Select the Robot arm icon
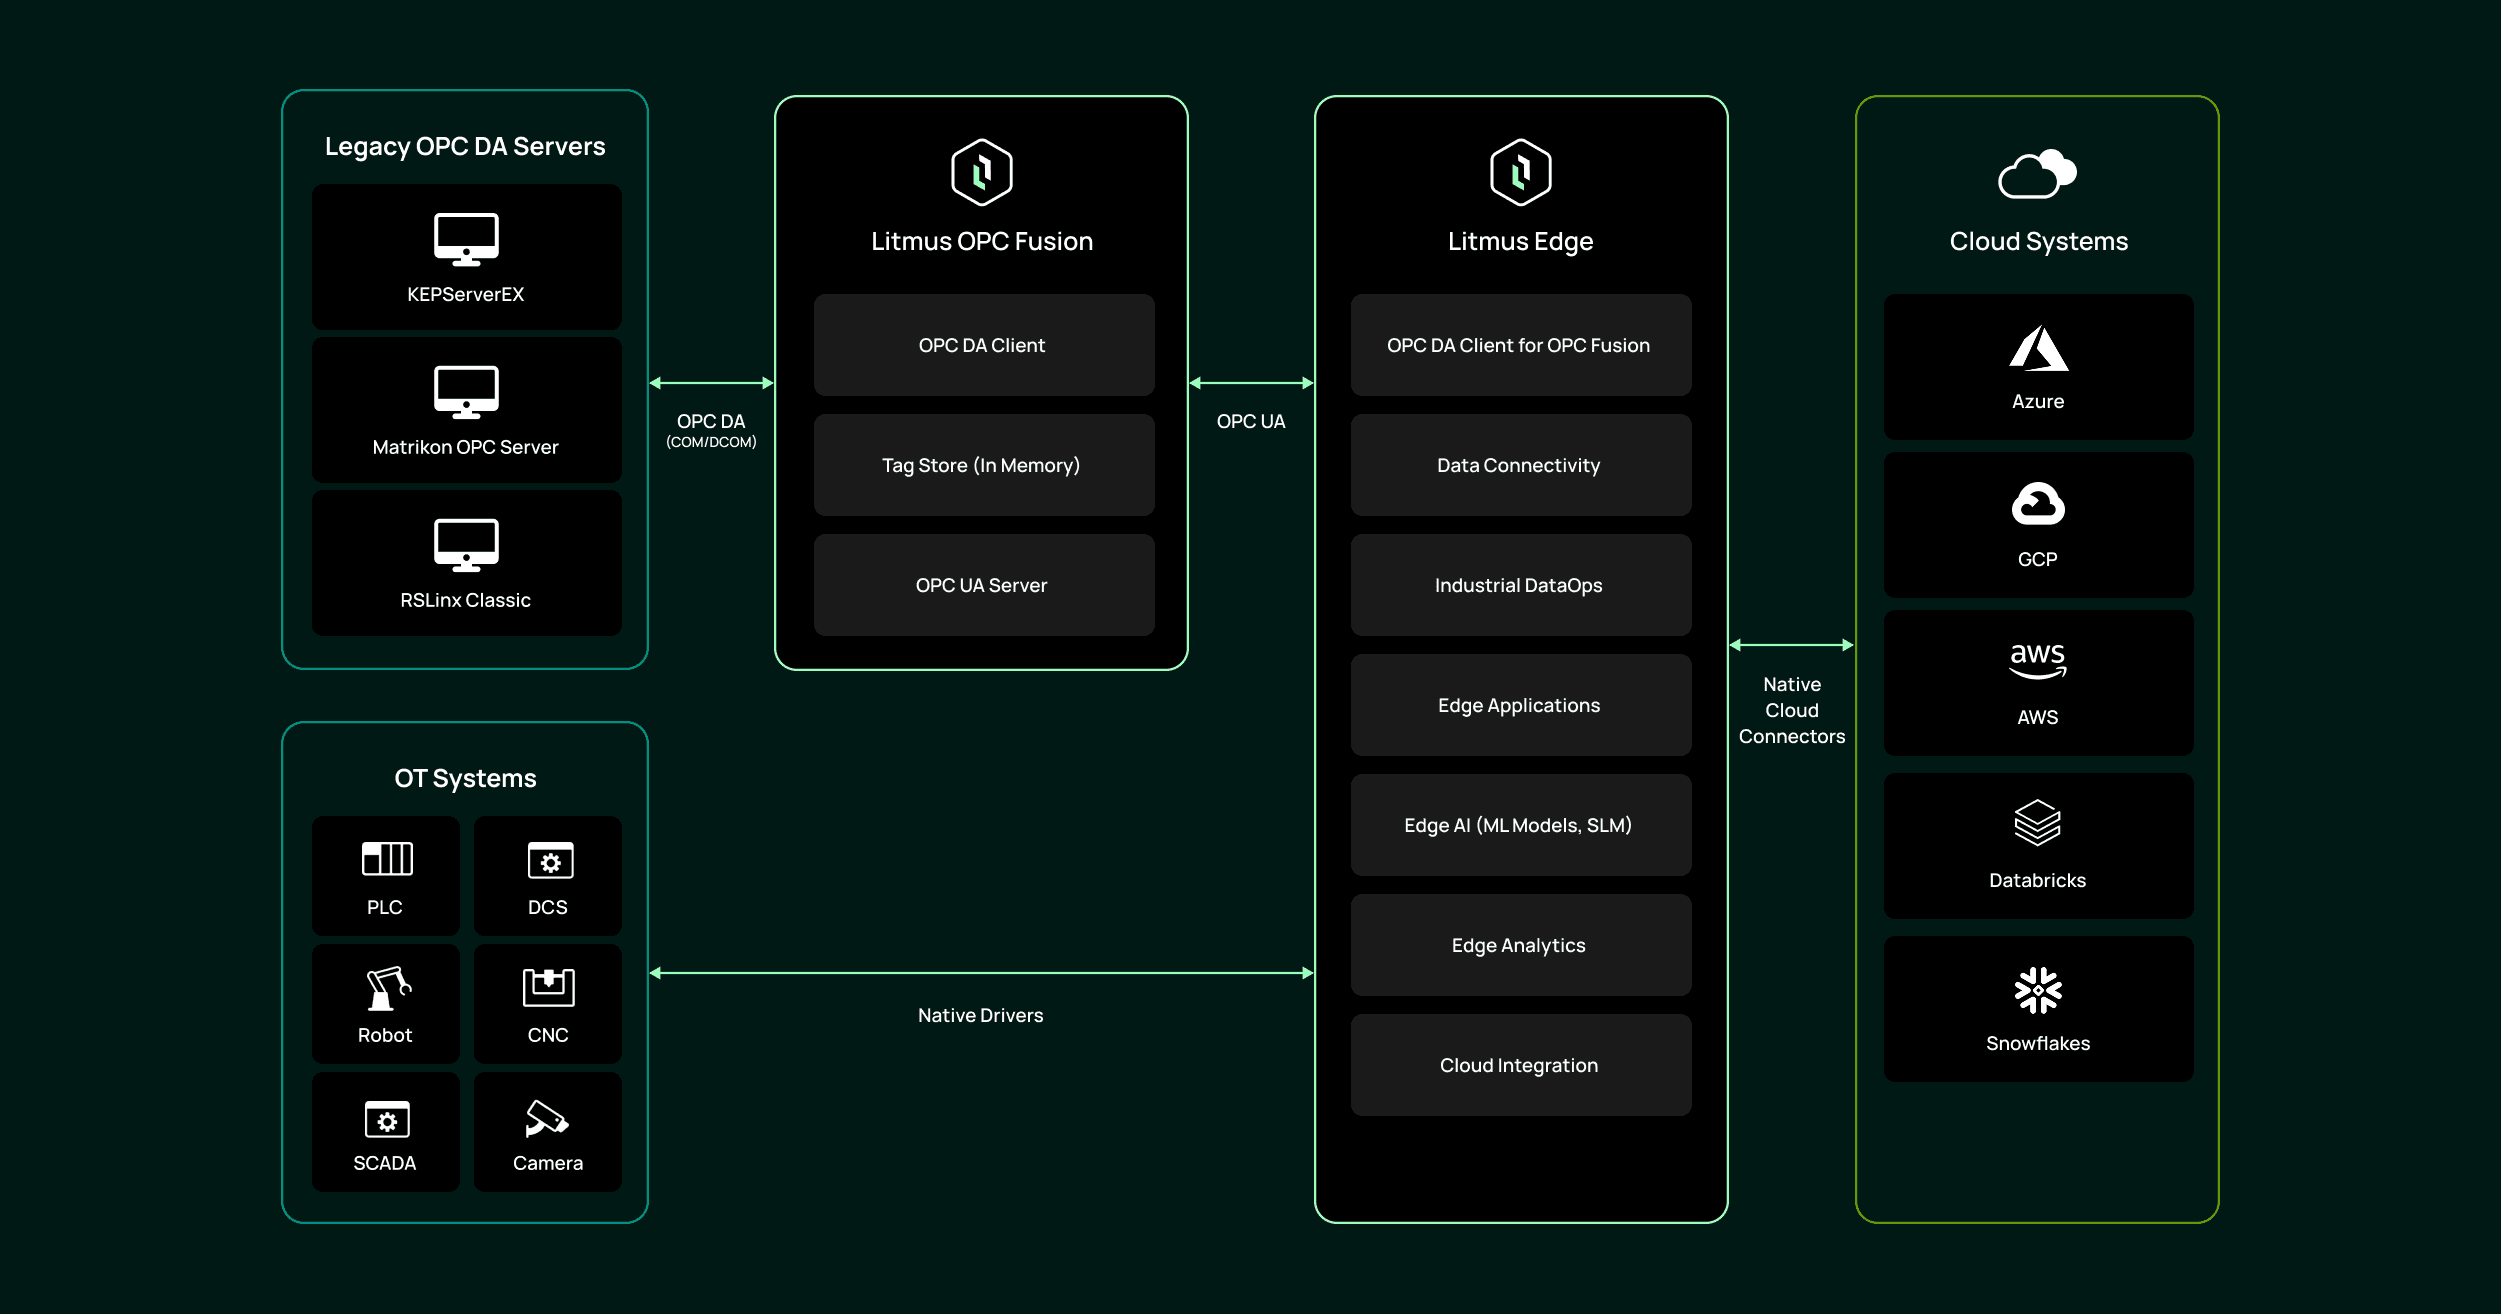 click(x=388, y=988)
